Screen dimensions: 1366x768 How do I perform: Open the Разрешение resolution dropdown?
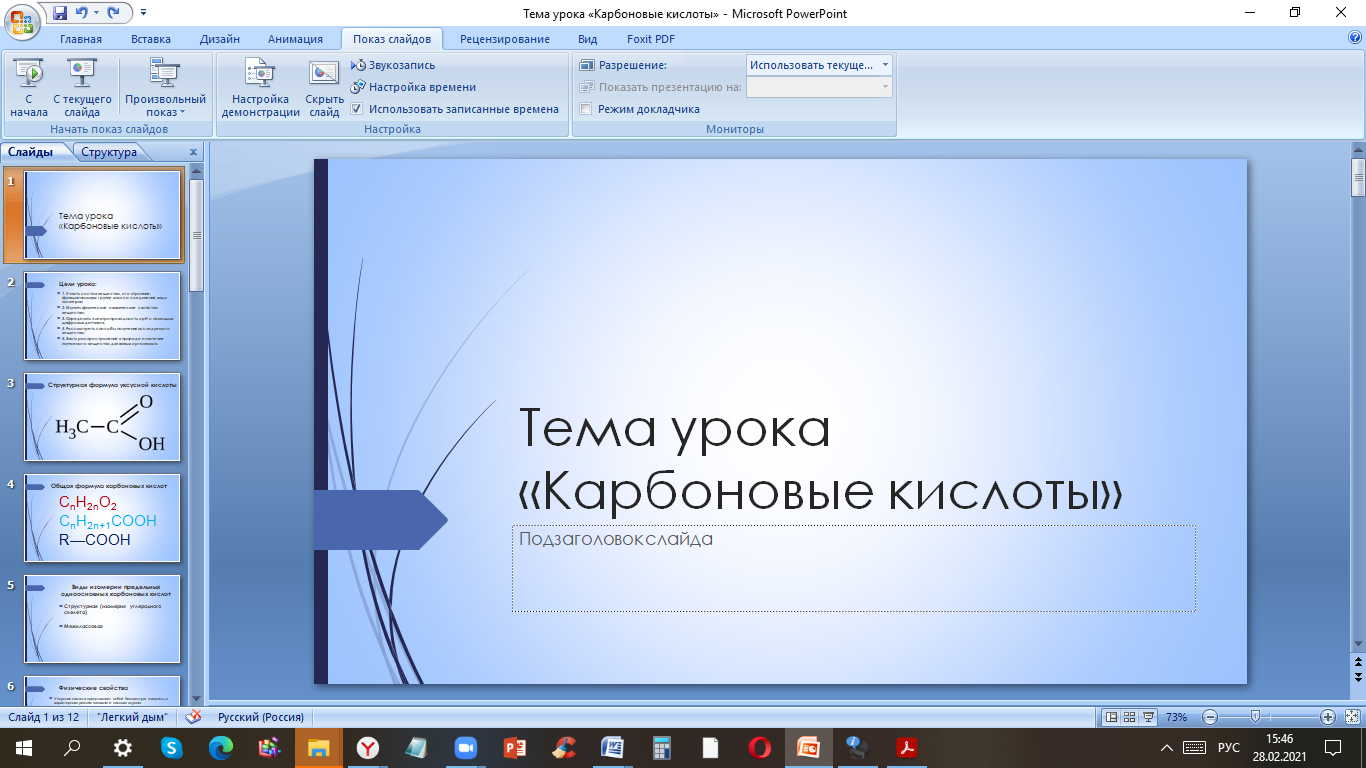point(885,65)
